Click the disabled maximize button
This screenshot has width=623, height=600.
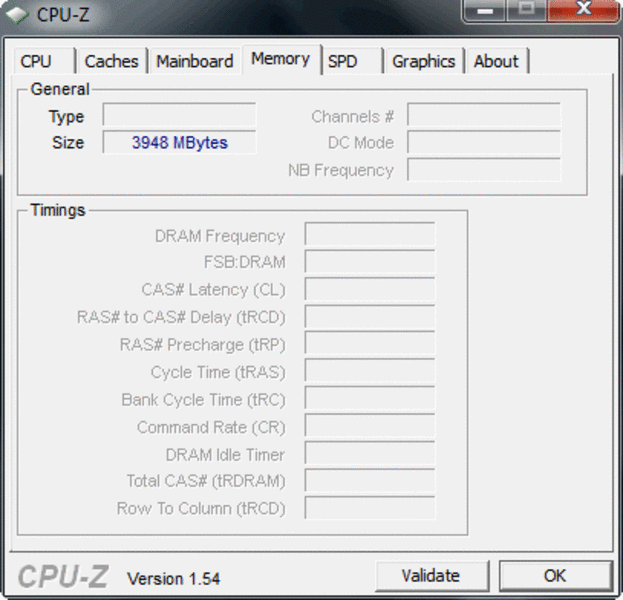click(x=527, y=10)
